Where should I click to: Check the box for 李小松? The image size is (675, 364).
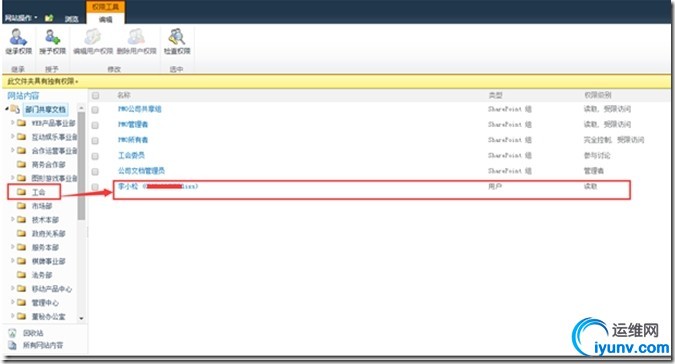pos(95,187)
